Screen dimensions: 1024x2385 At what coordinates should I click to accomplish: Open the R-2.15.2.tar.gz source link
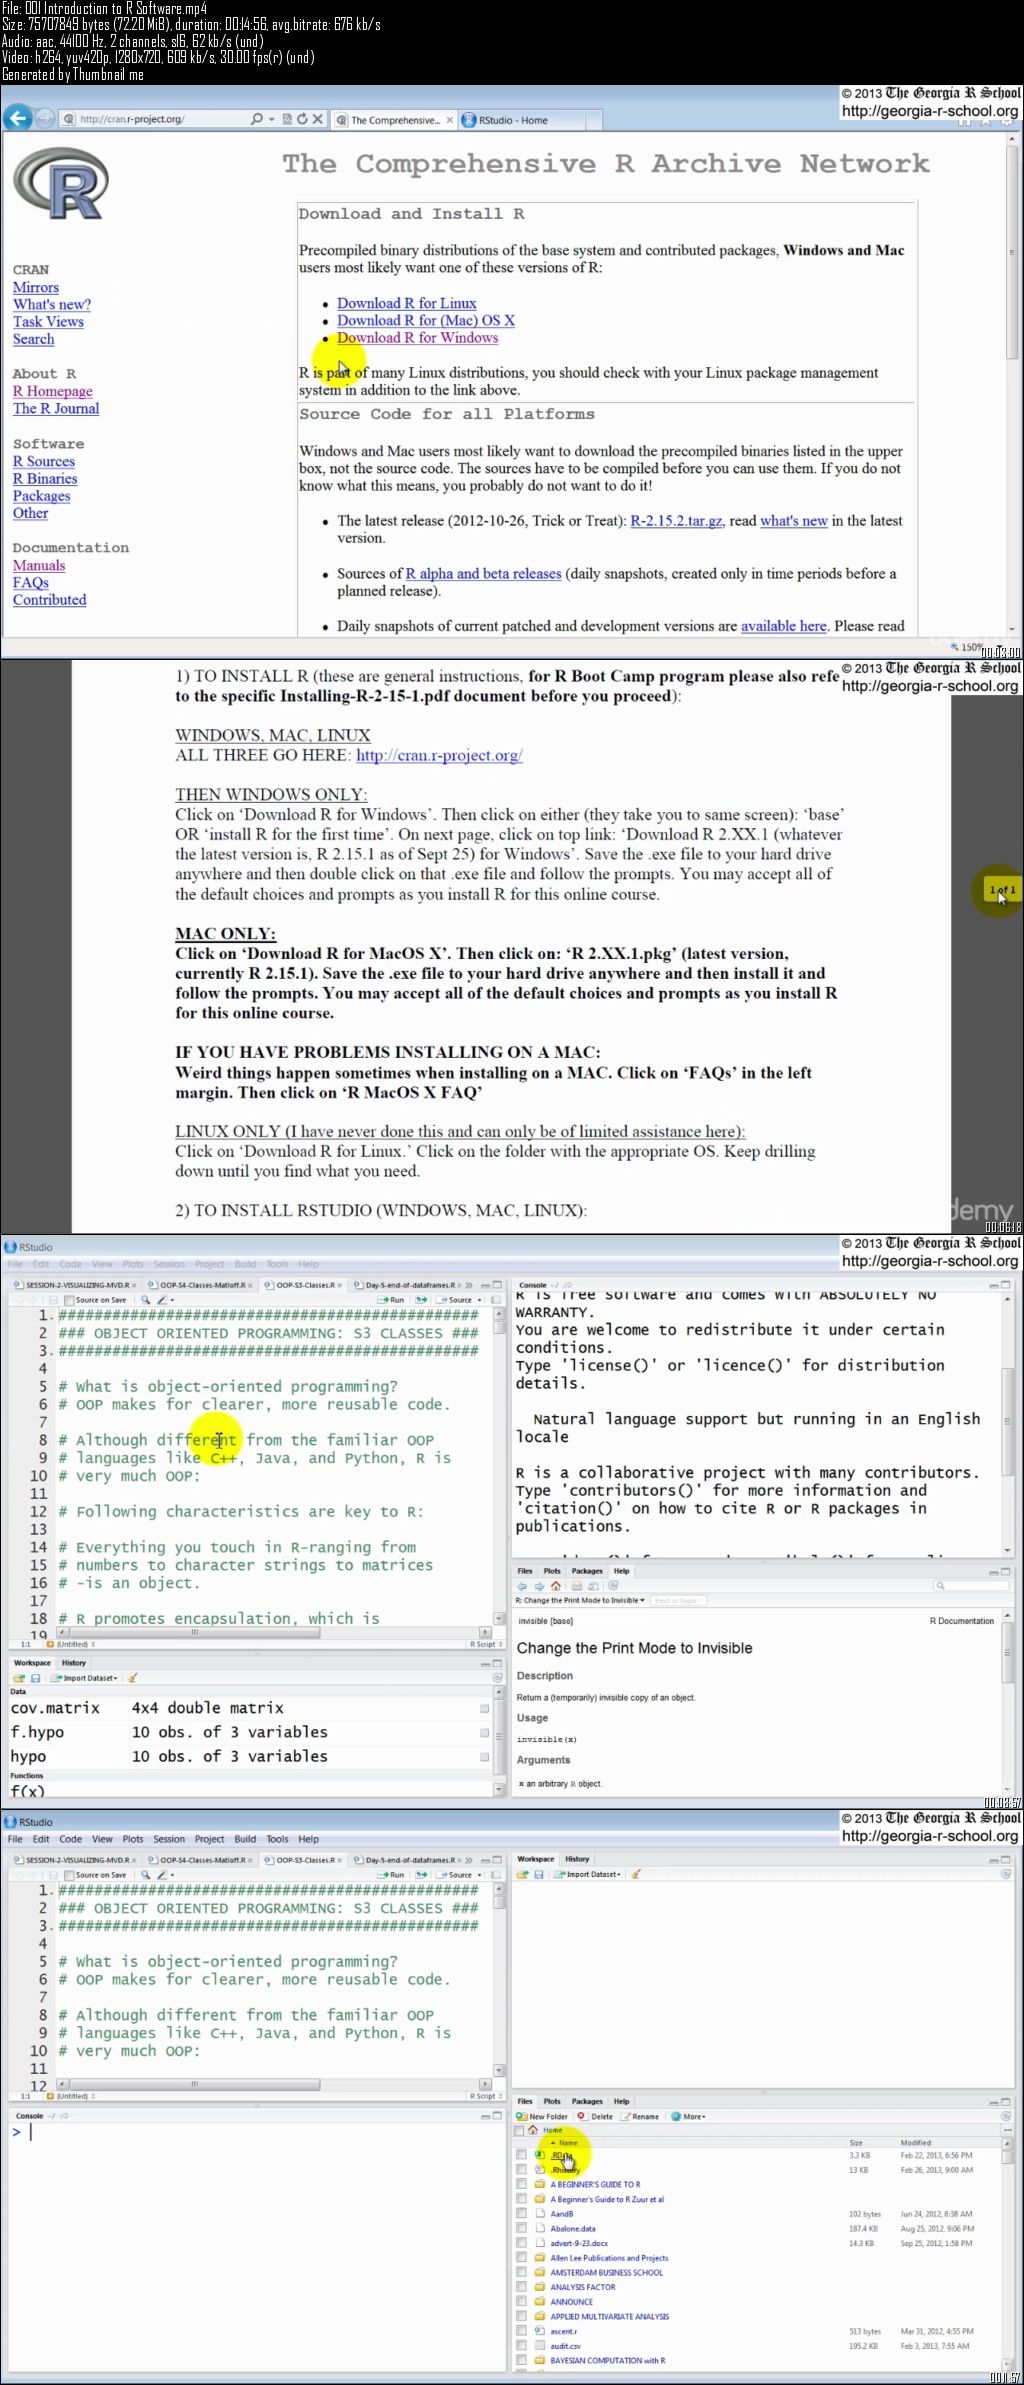(677, 521)
